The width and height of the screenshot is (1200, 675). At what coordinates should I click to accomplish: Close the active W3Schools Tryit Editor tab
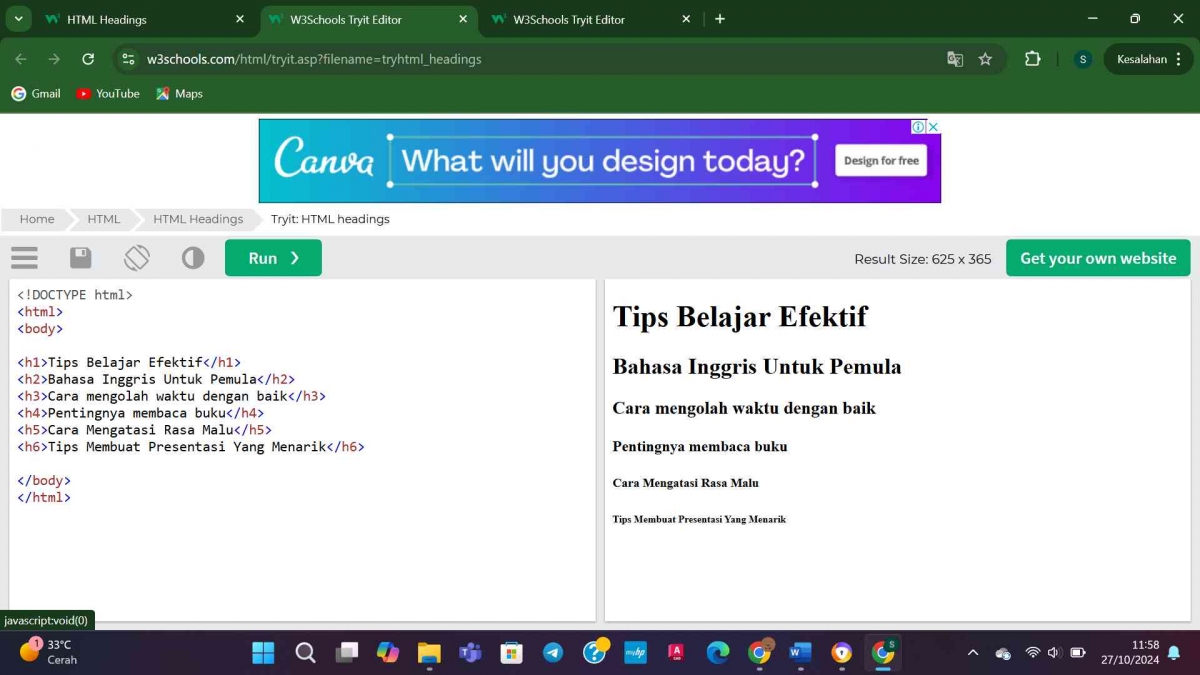463,19
